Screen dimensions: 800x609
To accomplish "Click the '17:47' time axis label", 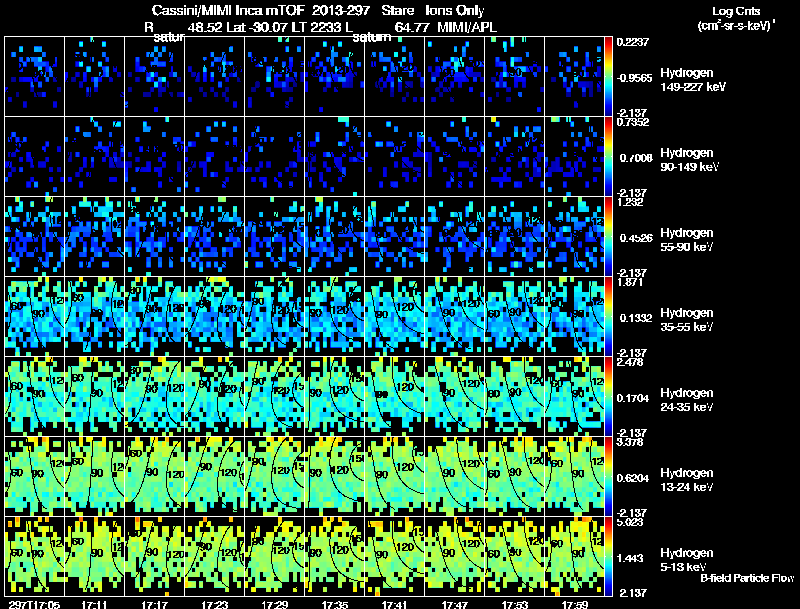I will 455,604.
